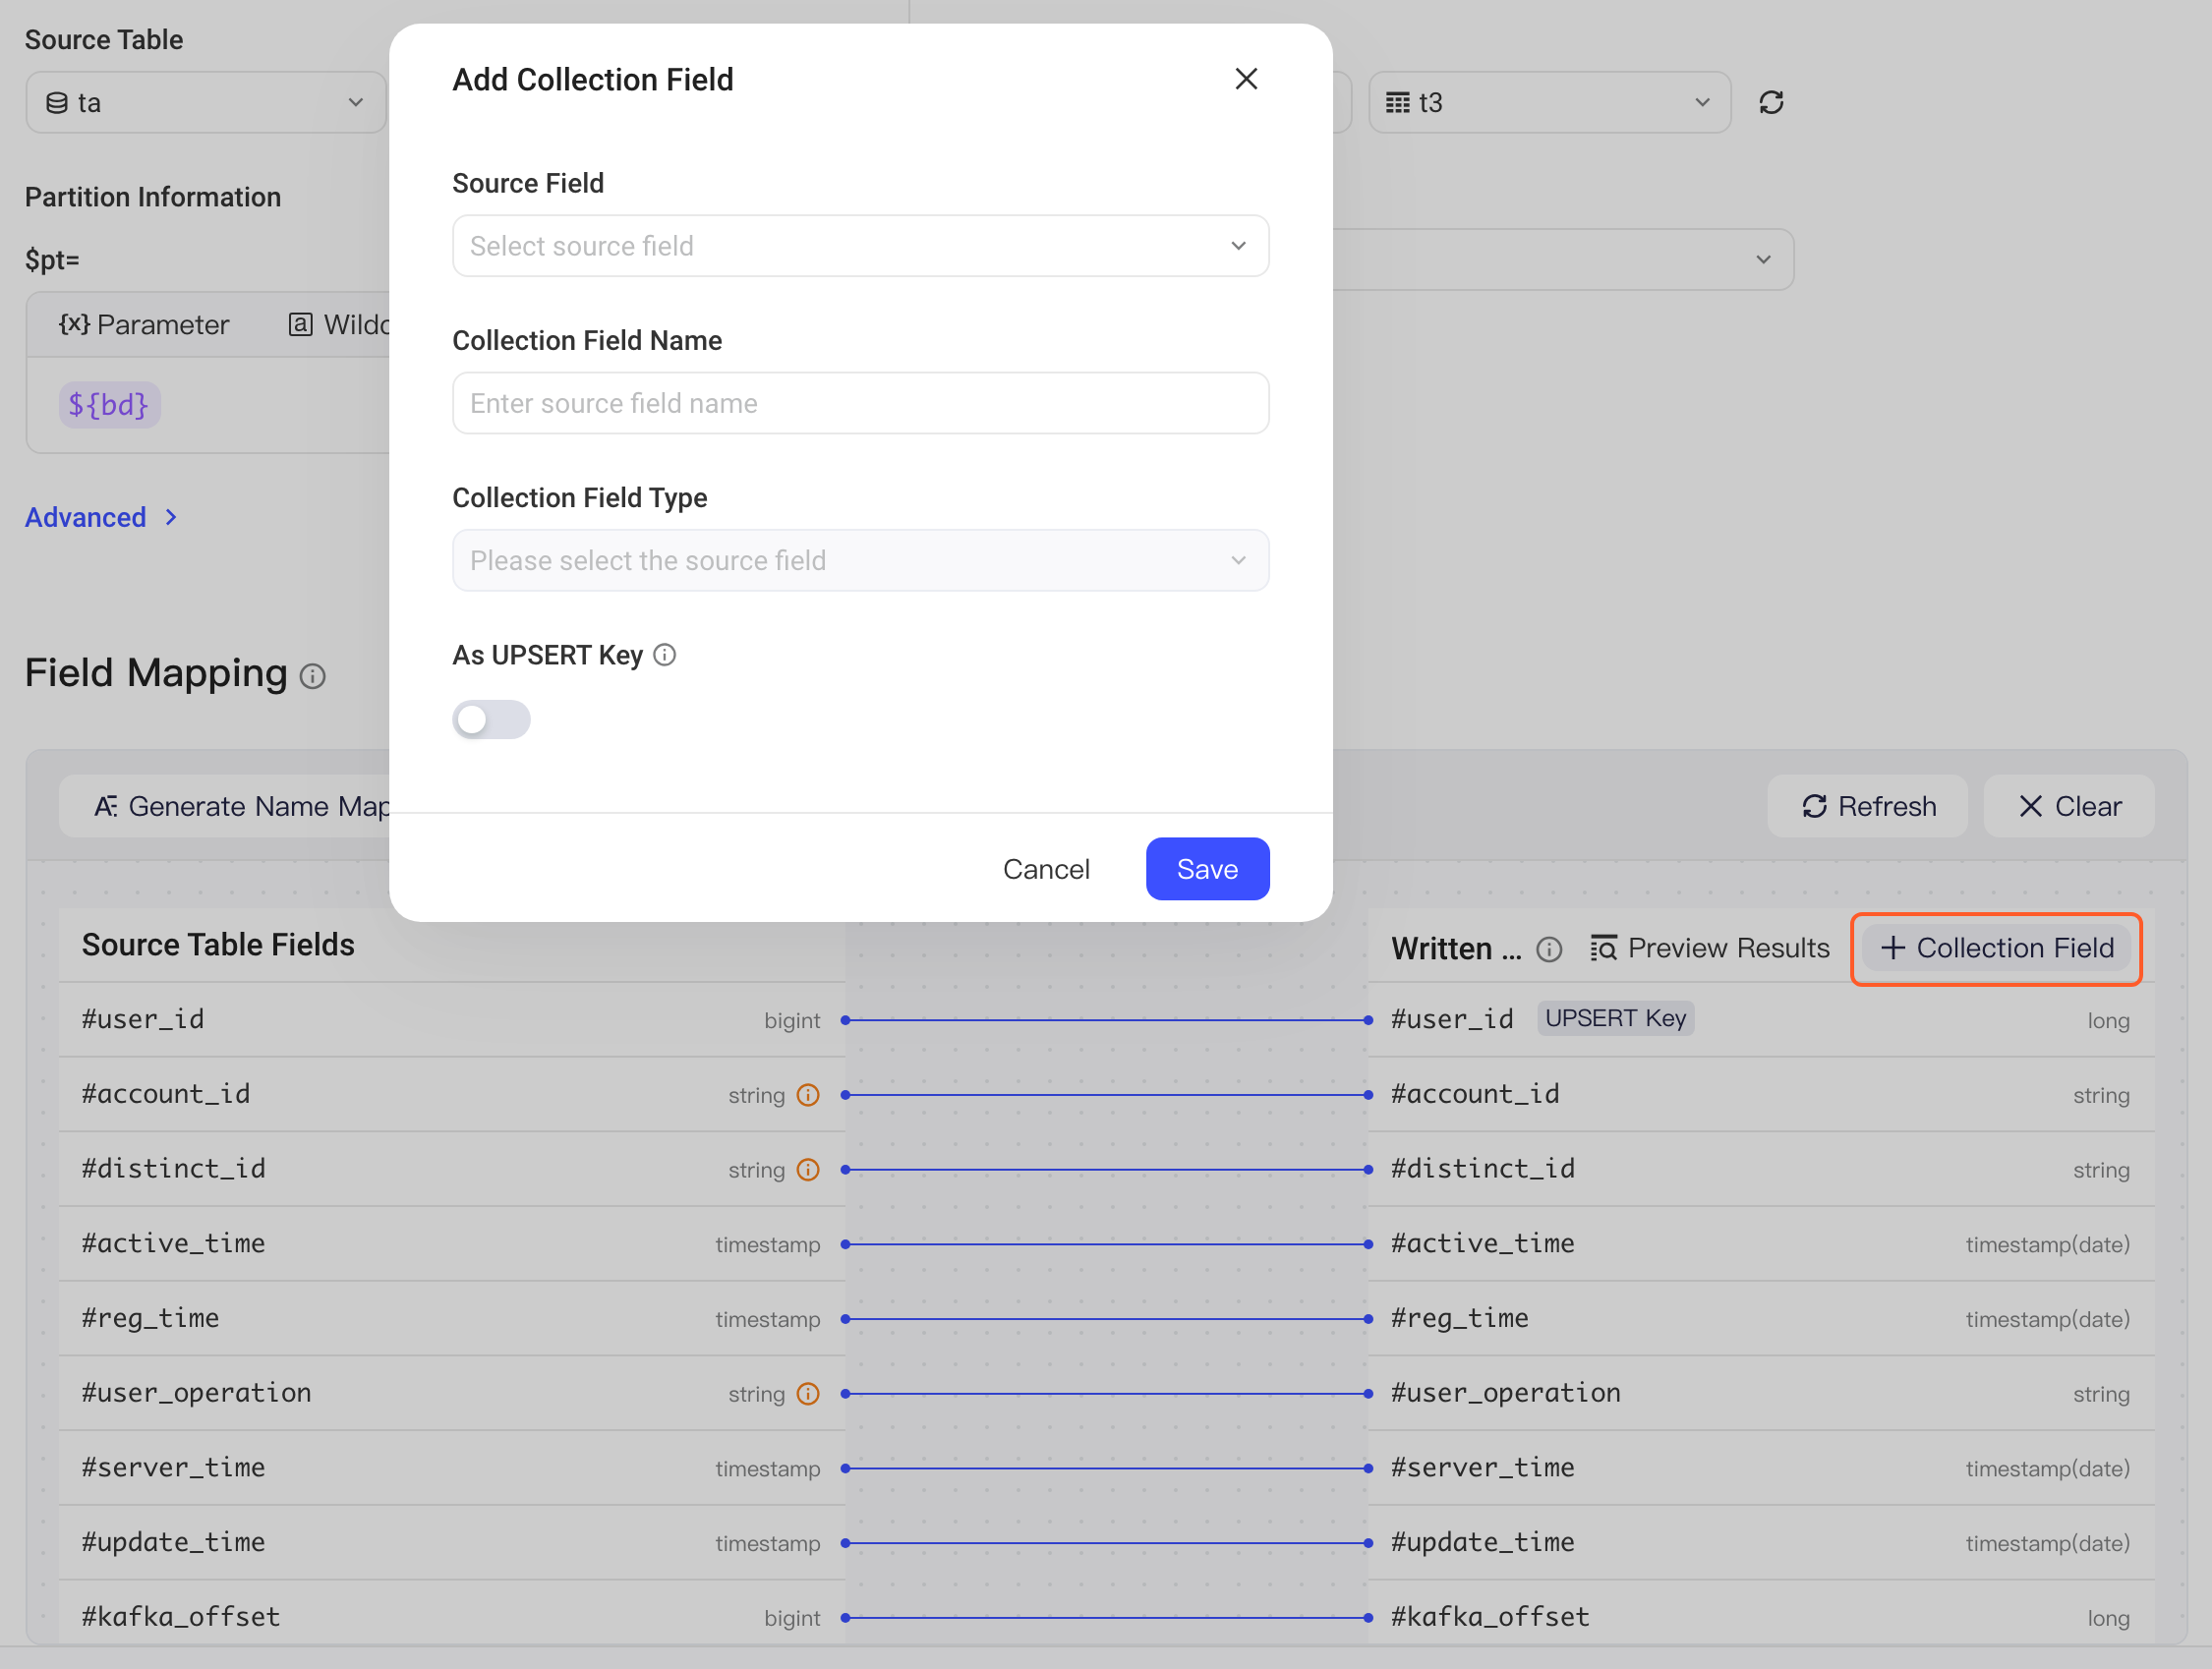Click warning icon on #user_operation string type

[808, 1394]
